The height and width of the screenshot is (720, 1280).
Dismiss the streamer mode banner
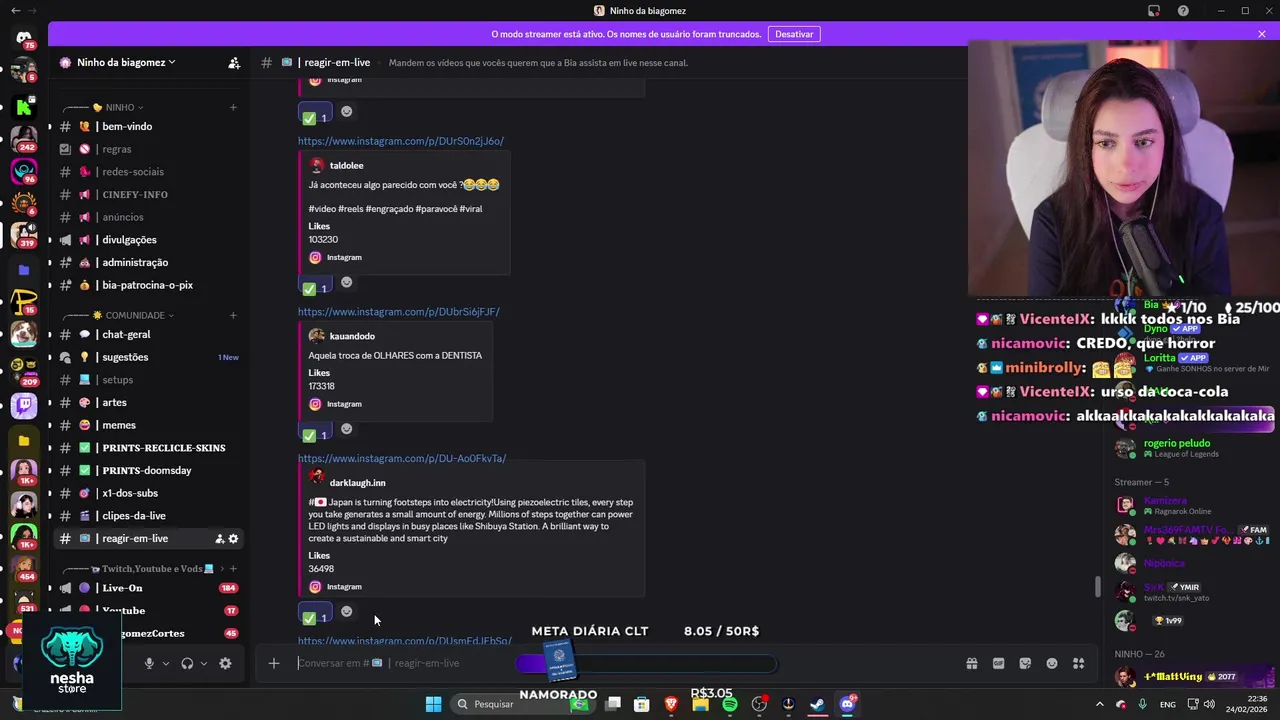point(1262,34)
